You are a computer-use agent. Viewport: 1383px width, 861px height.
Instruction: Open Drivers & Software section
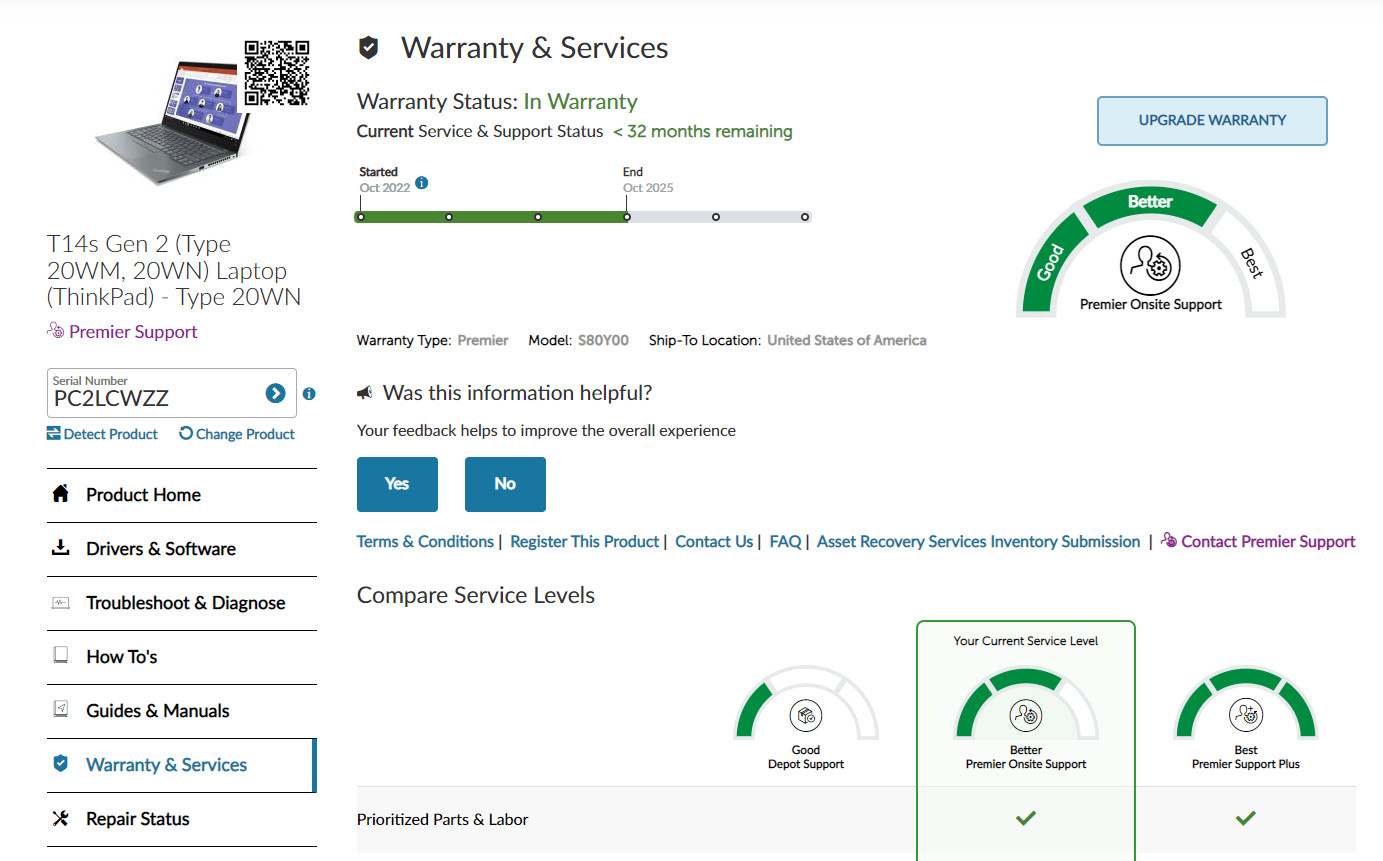[x=160, y=549]
